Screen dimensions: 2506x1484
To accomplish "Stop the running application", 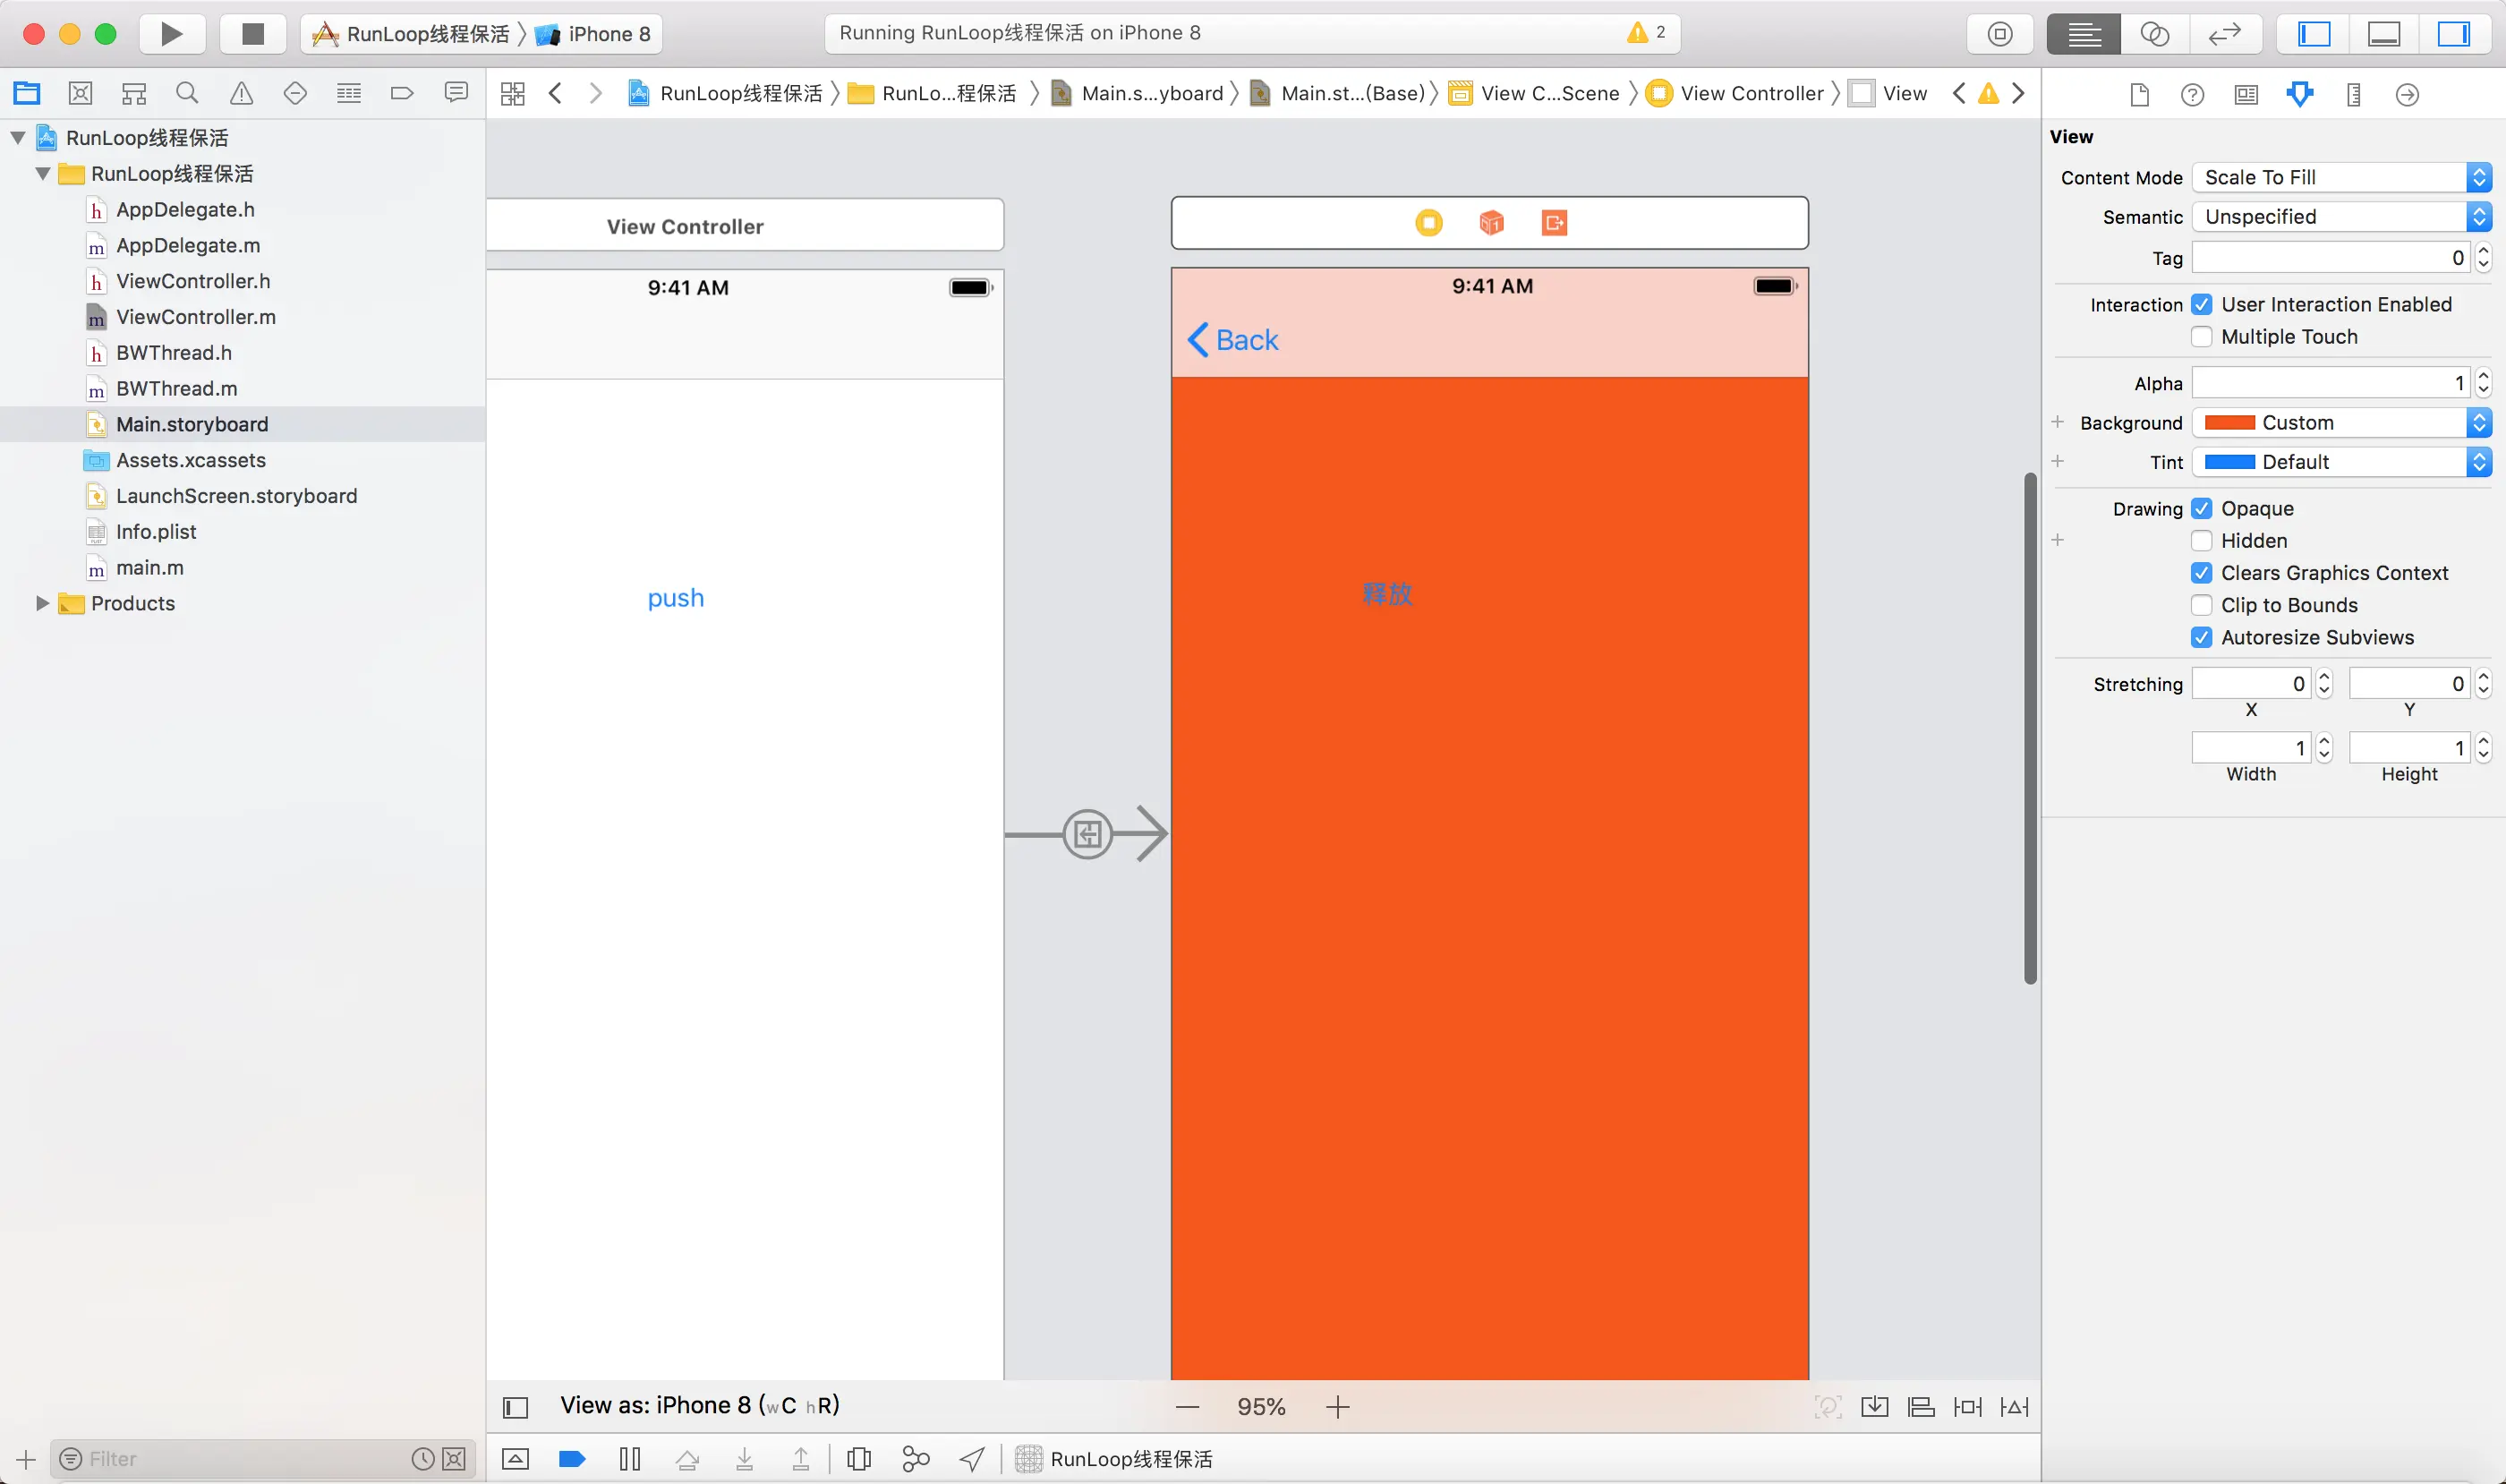I will [x=253, y=34].
